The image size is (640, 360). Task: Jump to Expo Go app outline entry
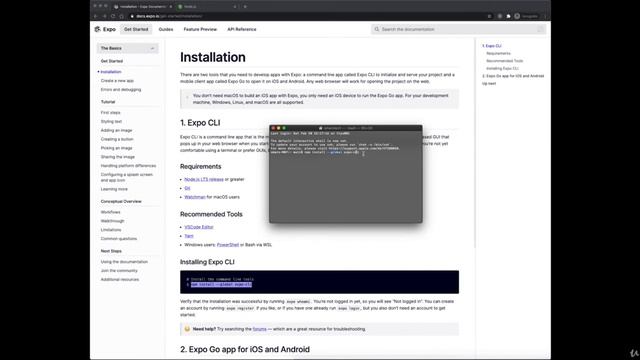point(513,76)
